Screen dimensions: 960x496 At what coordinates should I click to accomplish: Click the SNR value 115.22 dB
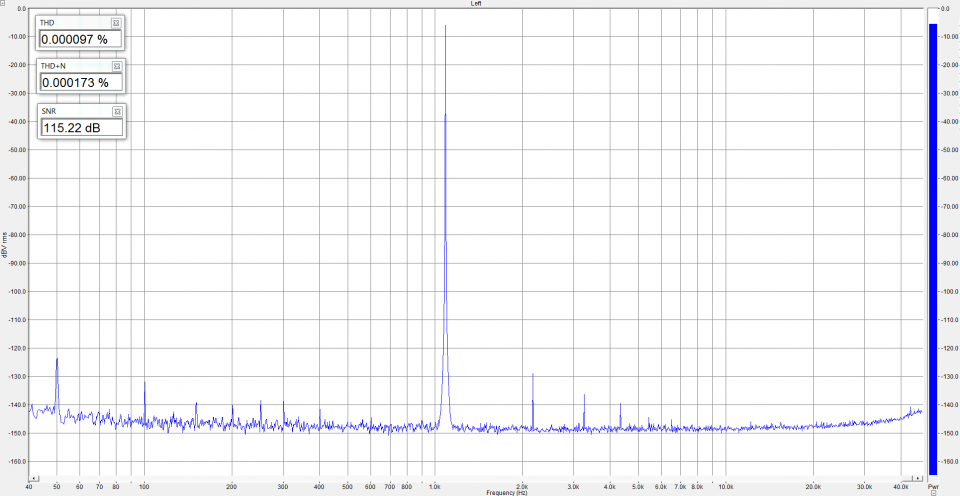80,128
